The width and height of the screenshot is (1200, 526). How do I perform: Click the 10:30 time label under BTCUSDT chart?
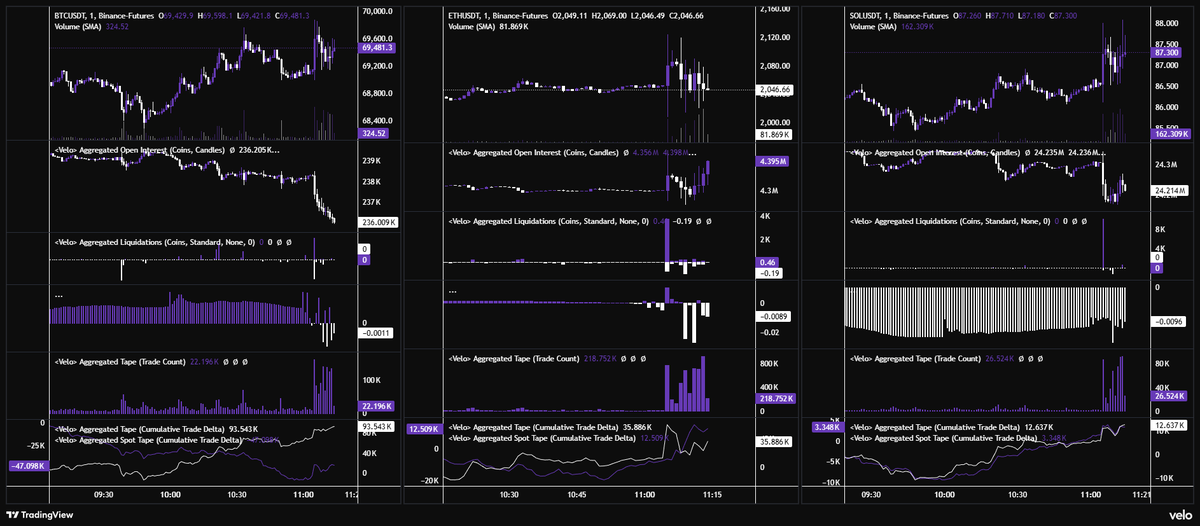pos(238,494)
